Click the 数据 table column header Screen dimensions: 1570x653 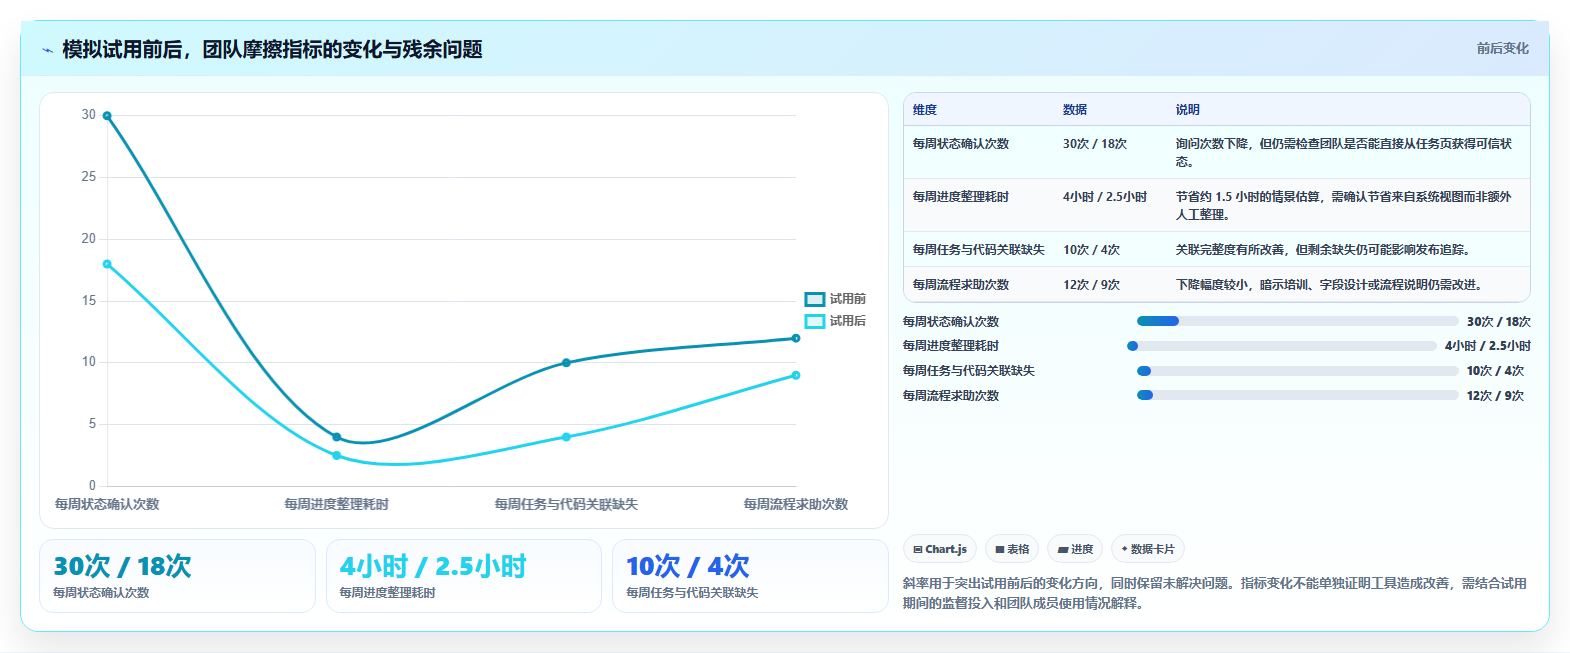(1075, 110)
